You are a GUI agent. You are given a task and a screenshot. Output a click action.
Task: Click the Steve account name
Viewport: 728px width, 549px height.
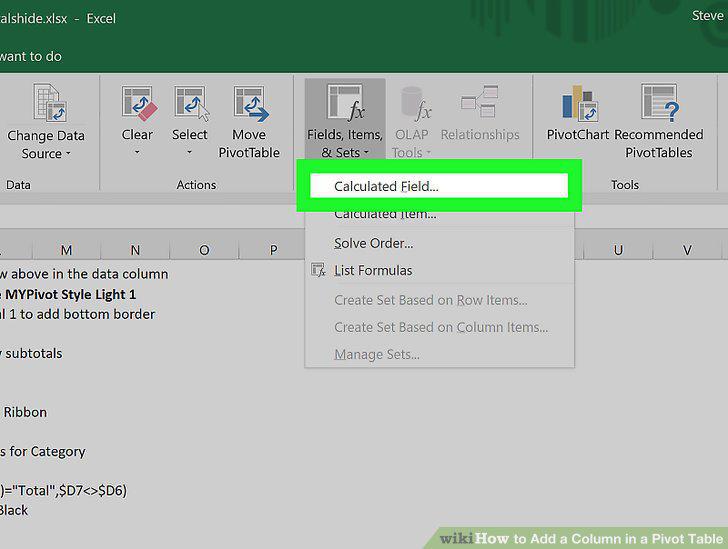[x=708, y=16]
